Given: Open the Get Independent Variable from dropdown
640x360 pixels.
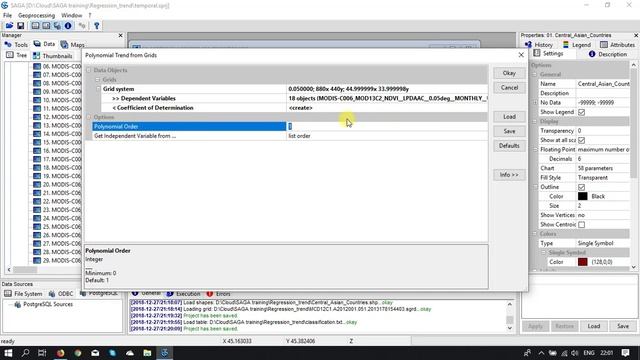Looking at the screenshot, I should click(x=387, y=136).
